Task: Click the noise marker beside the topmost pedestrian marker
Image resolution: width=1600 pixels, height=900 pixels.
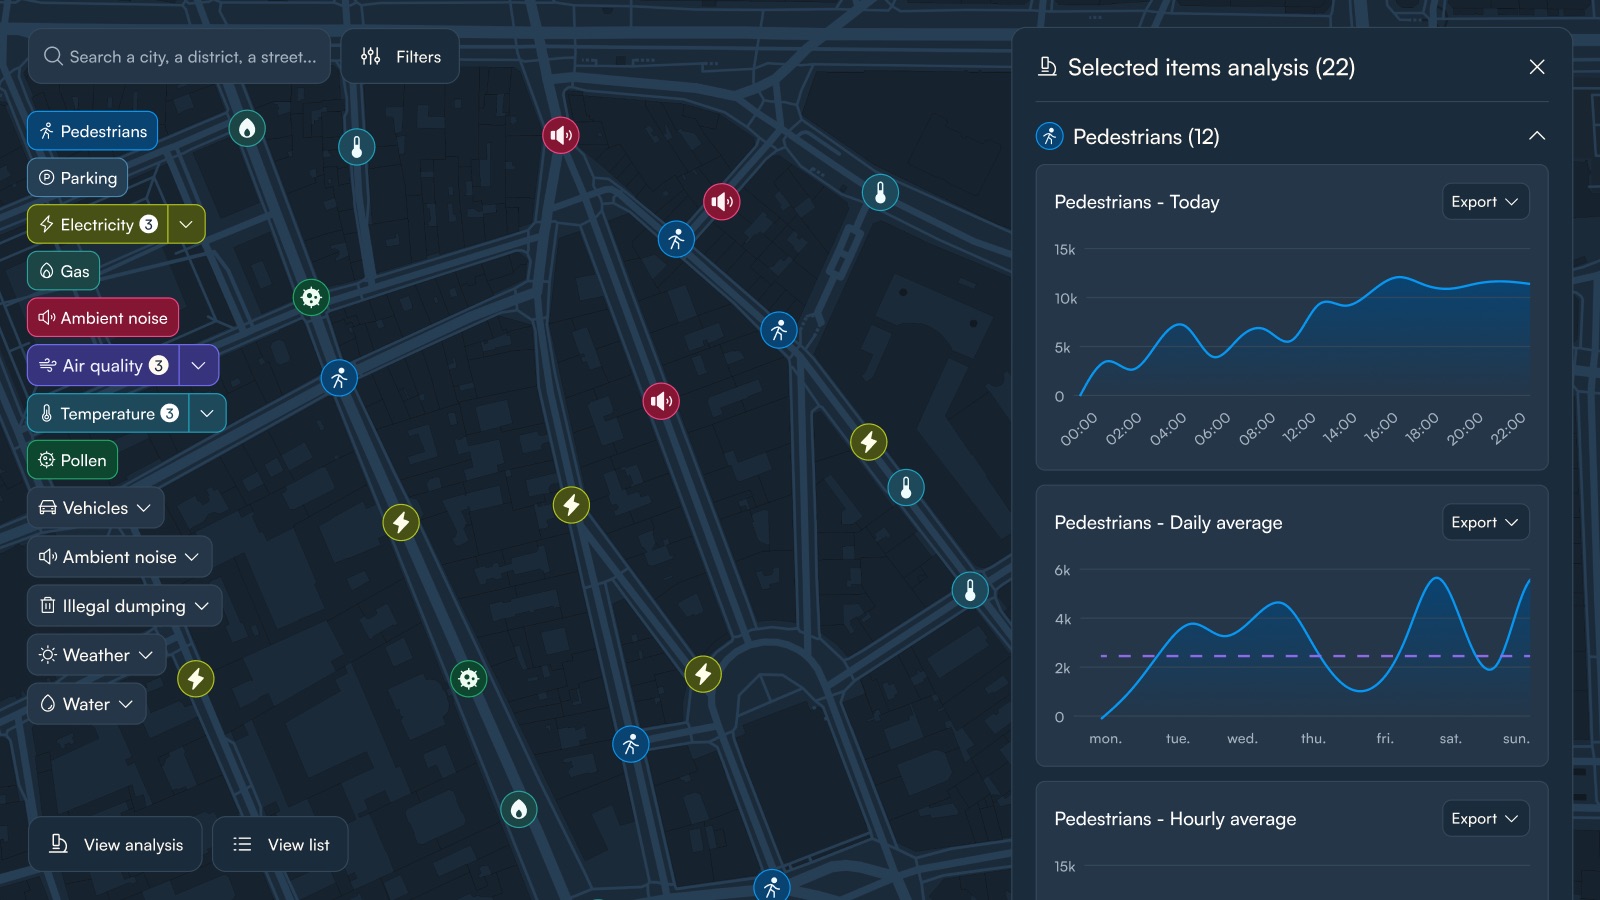Action: [721, 202]
